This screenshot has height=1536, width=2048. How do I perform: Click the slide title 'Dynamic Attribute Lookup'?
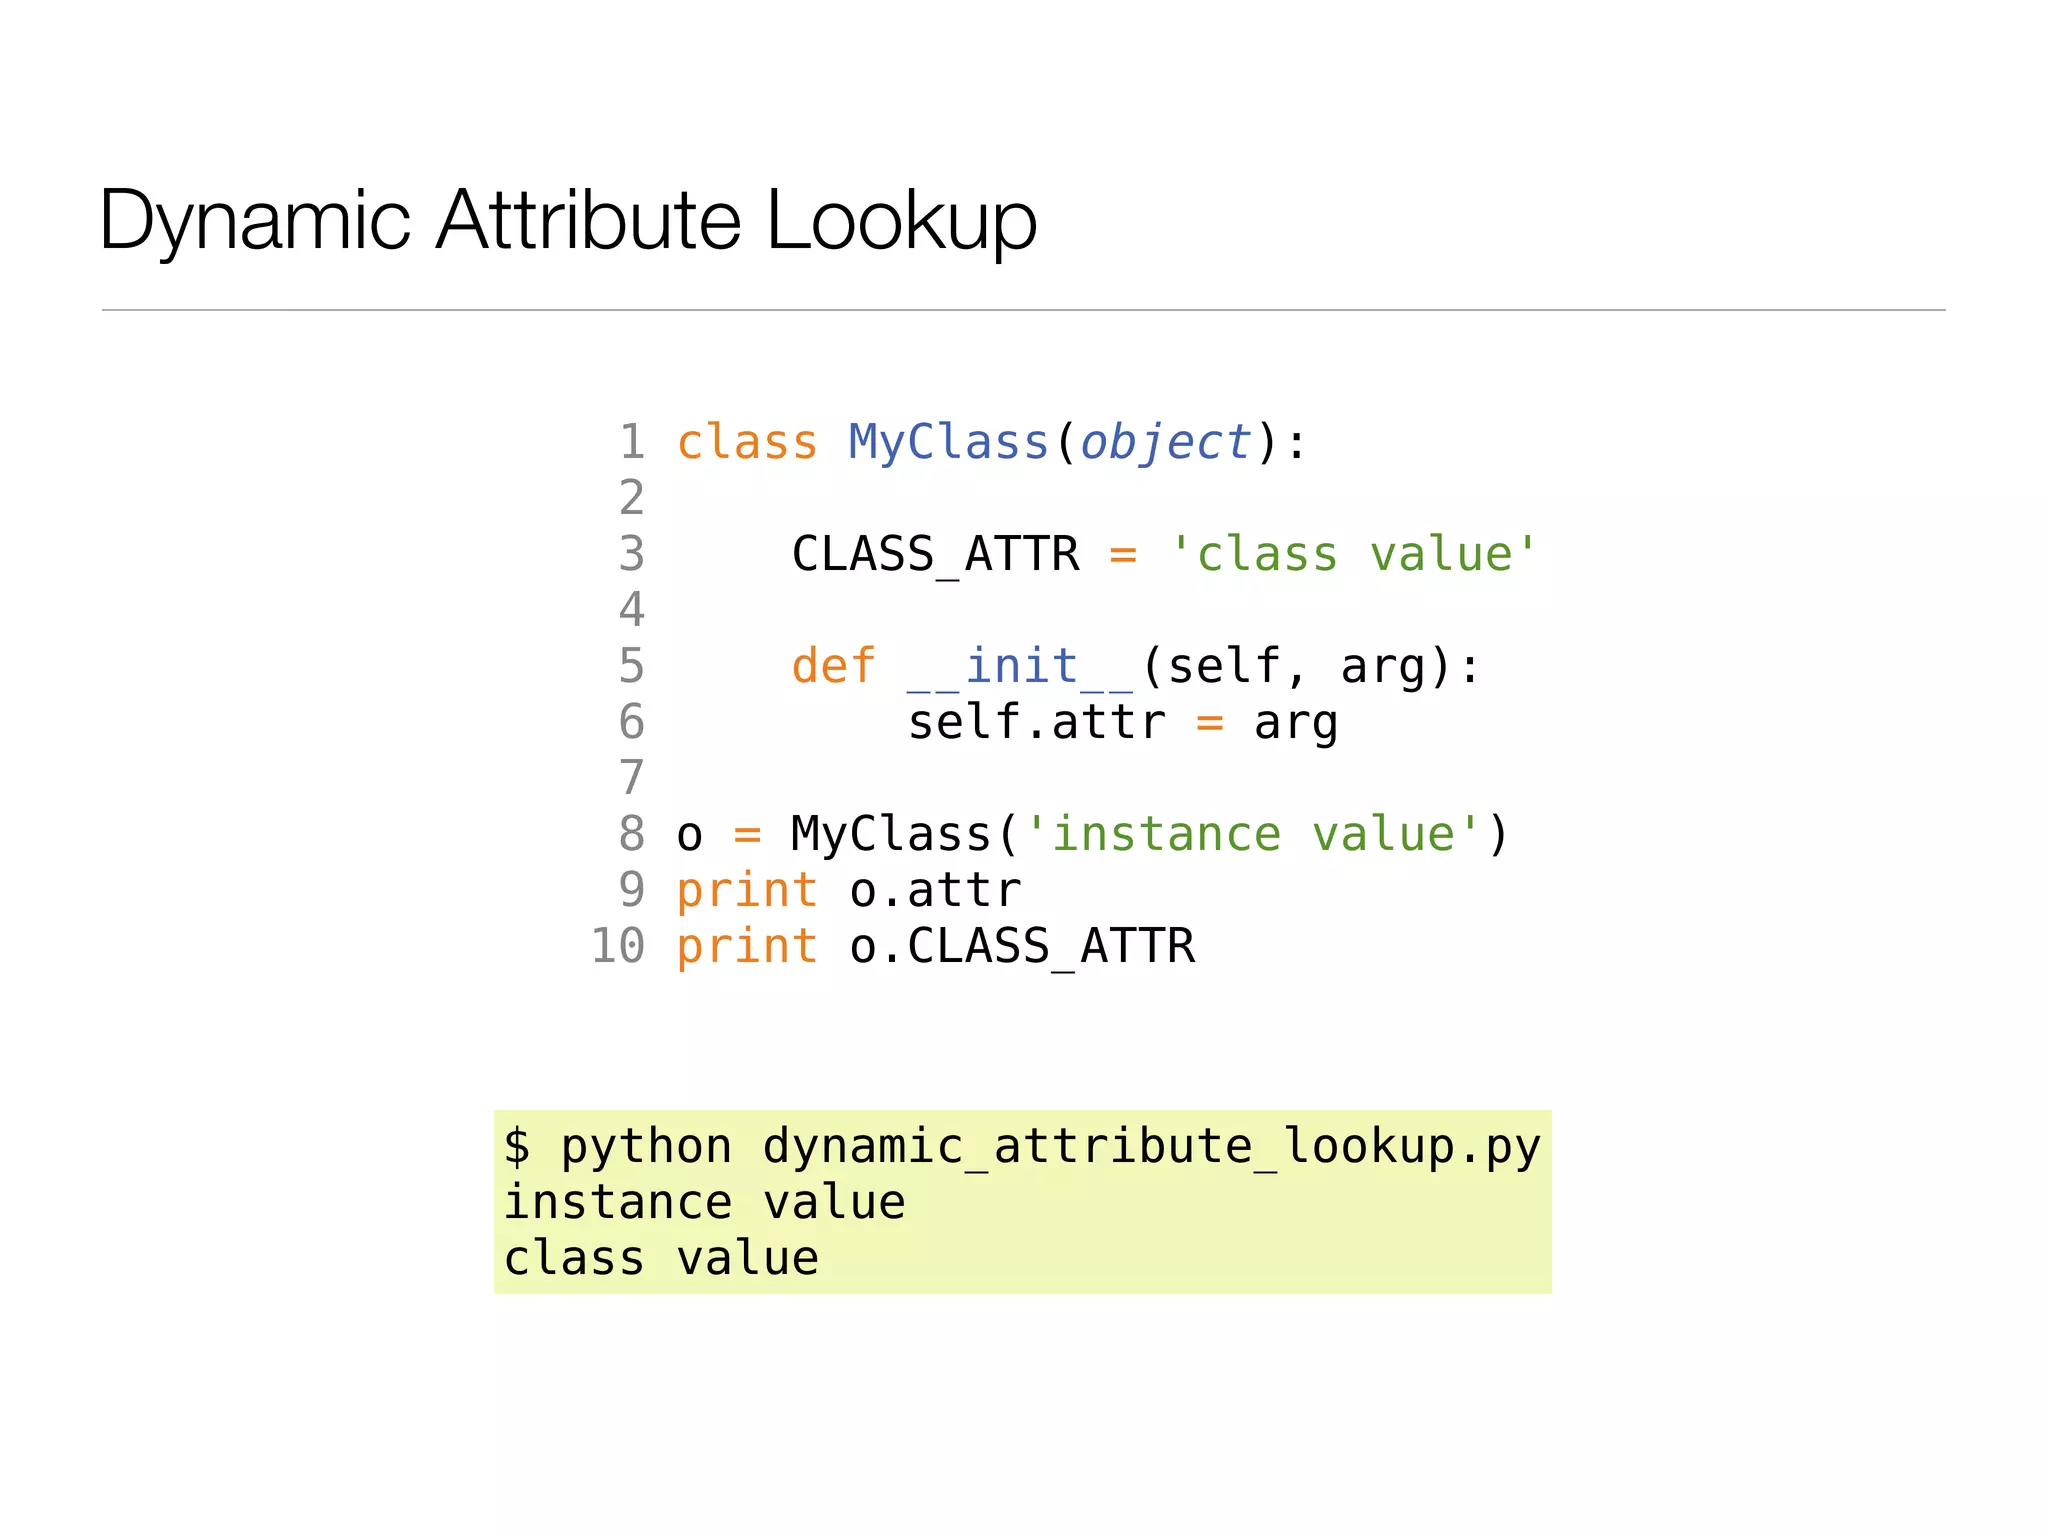coord(567,220)
